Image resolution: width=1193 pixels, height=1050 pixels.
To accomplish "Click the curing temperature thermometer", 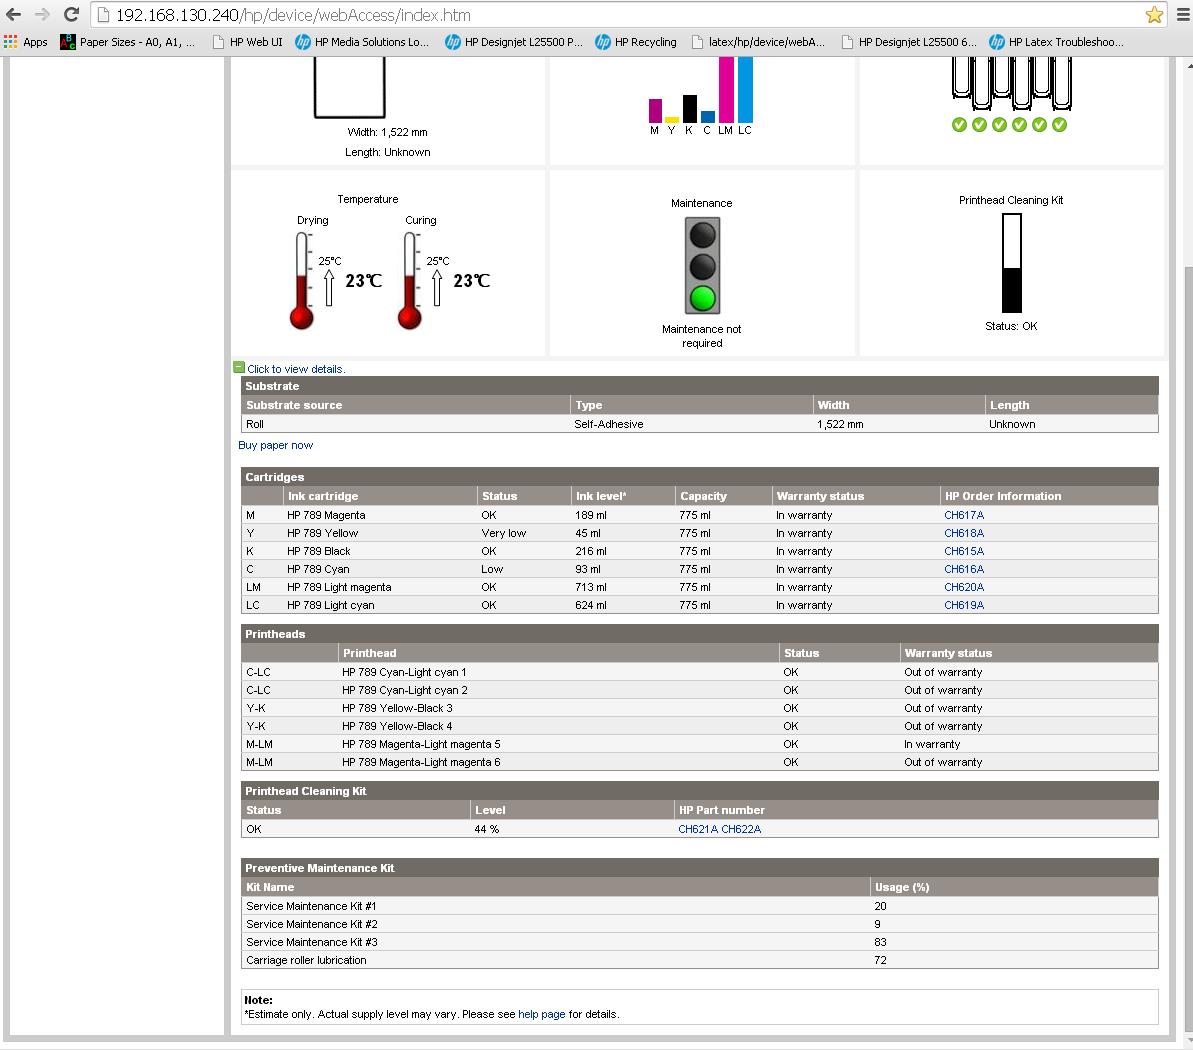I will [409, 281].
